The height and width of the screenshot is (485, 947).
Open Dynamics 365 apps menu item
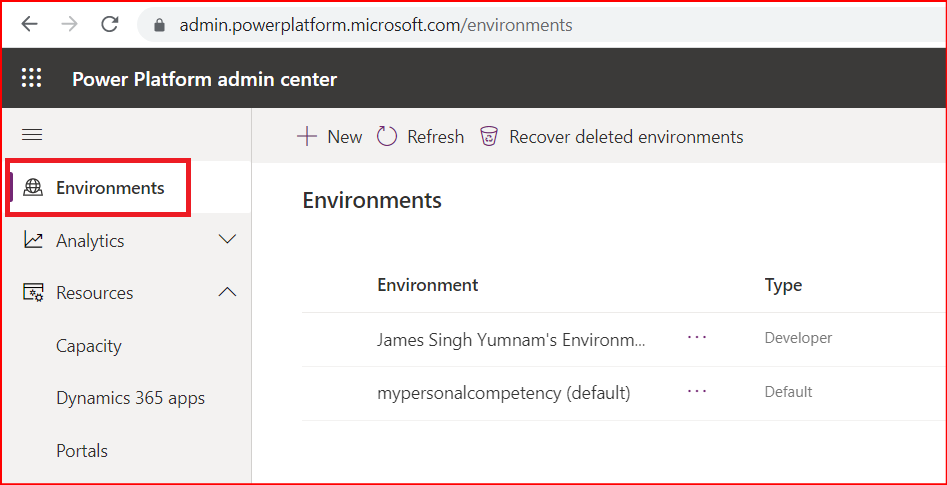[x=130, y=398]
